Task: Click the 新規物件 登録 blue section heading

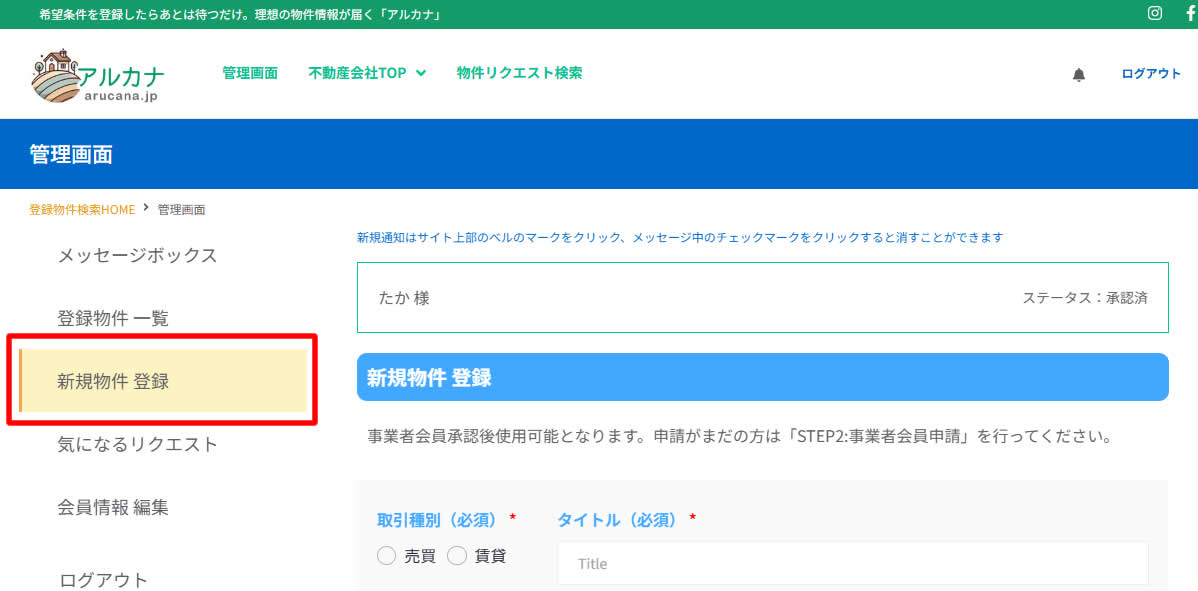Action: [762, 377]
